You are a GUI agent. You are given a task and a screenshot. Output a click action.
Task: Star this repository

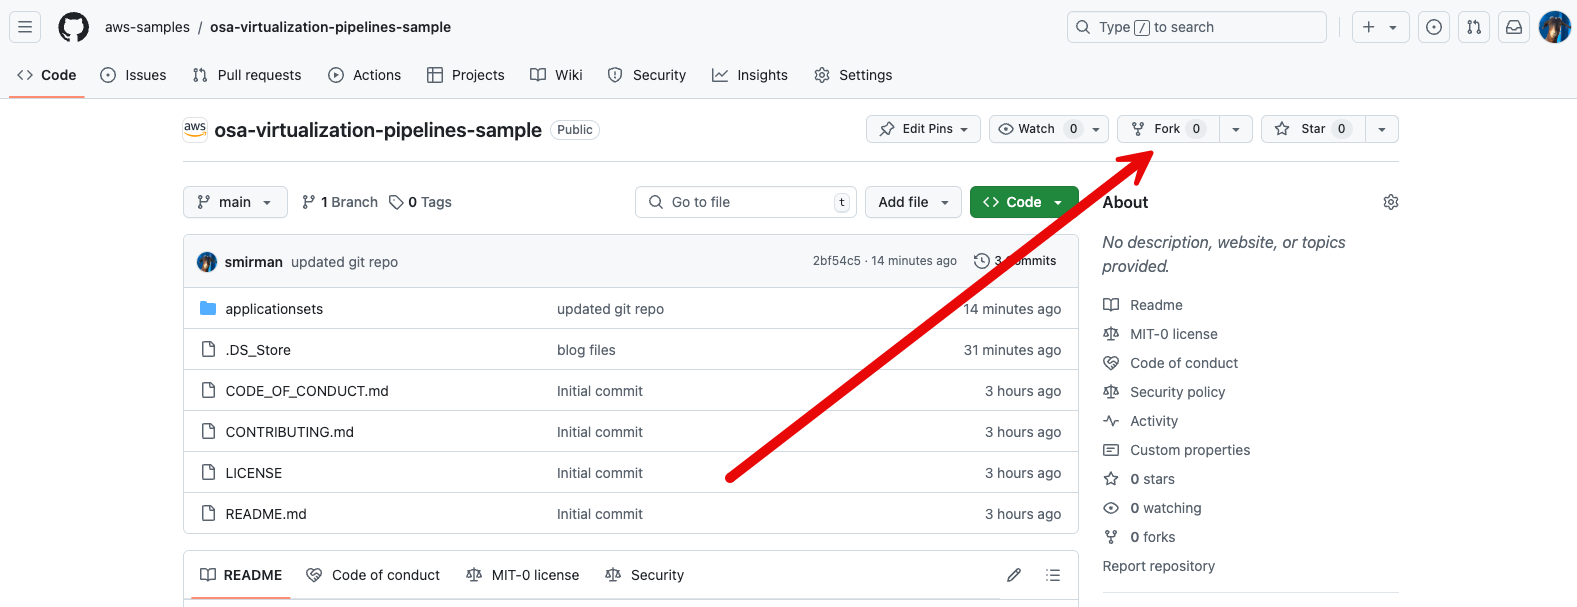click(x=1314, y=129)
